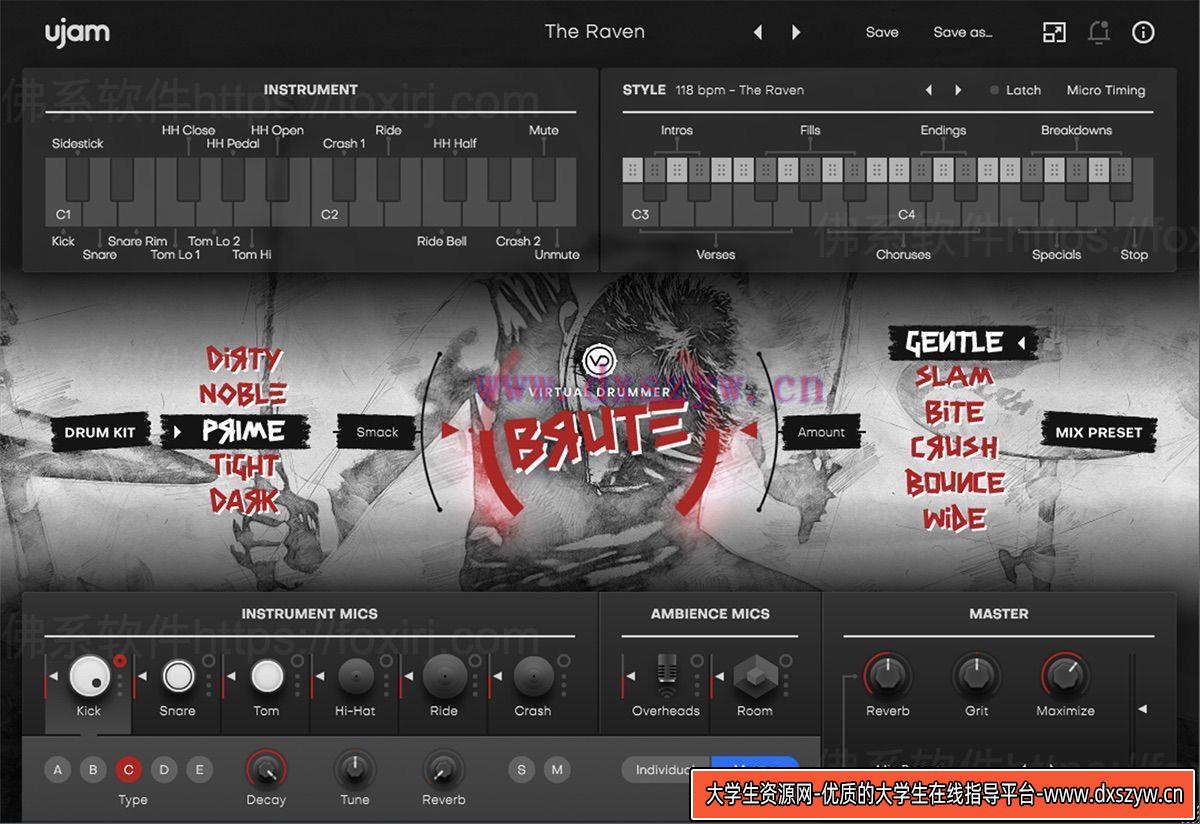This screenshot has height=824, width=1200.
Task: Click the ujam logo
Action: coord(77,32)
